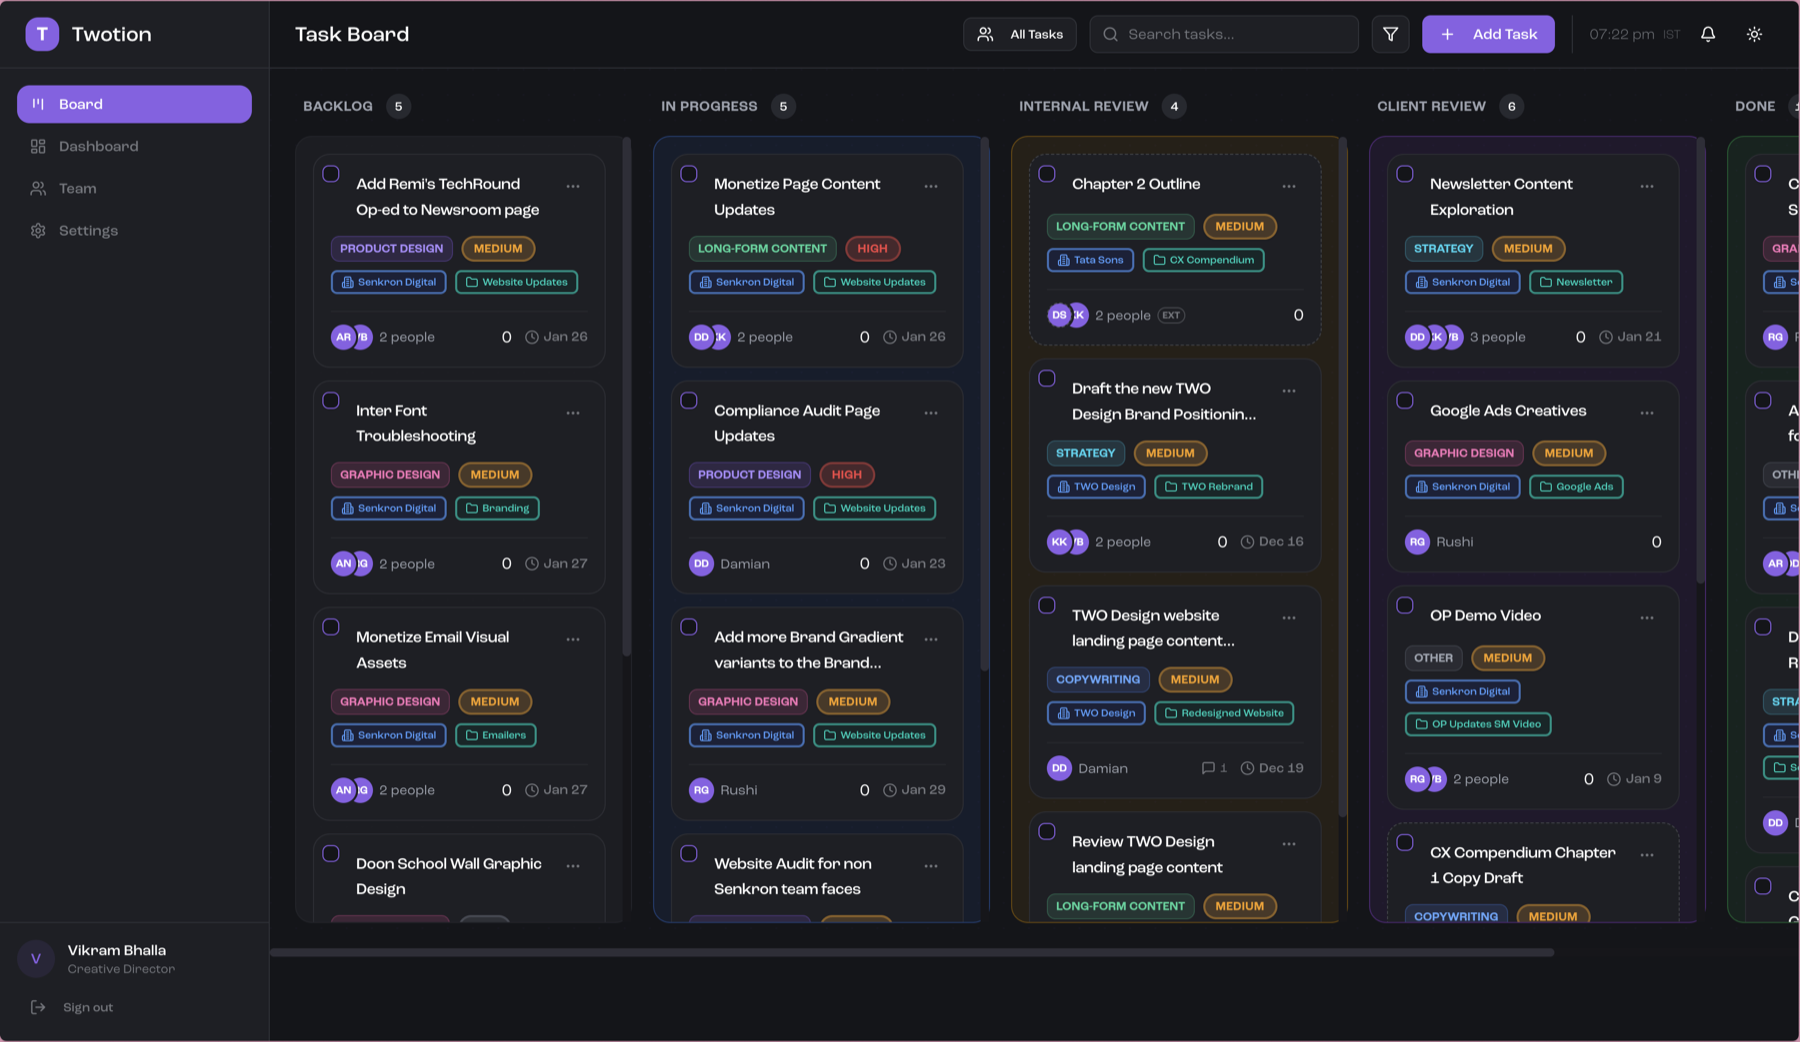1800x1042 pixels.
Task: Open options menu on Google Ads Creatives card
Action: pos(1647,410)
